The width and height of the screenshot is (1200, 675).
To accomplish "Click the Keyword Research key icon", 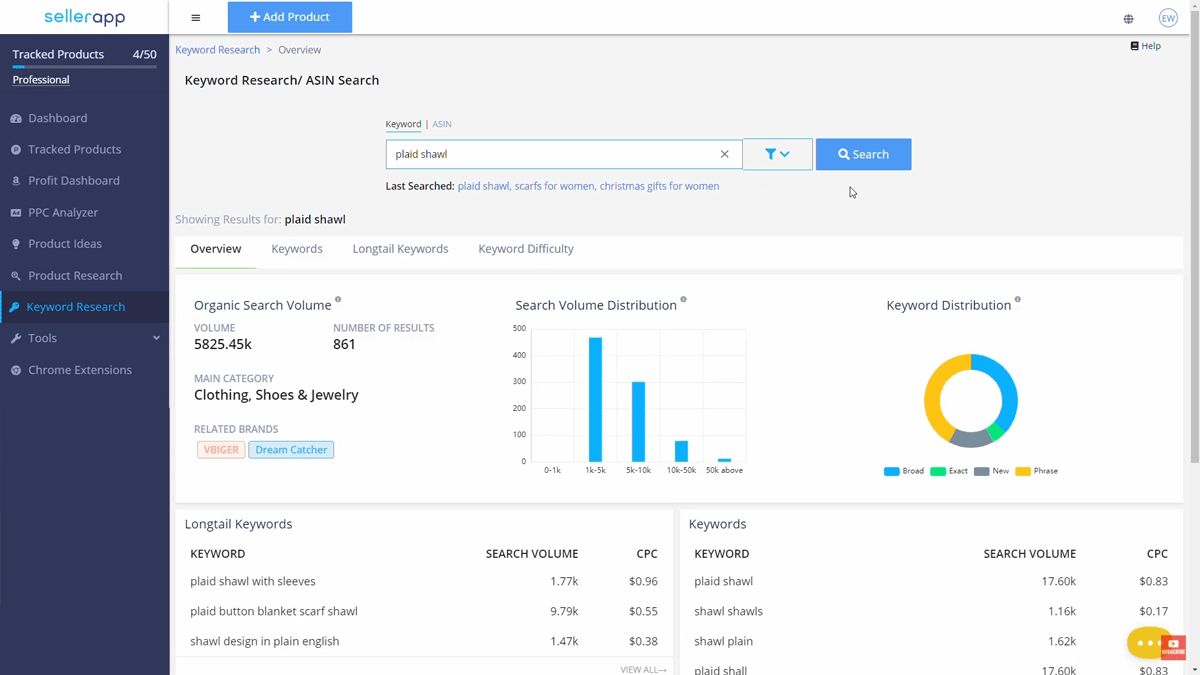I will [14, 307].
